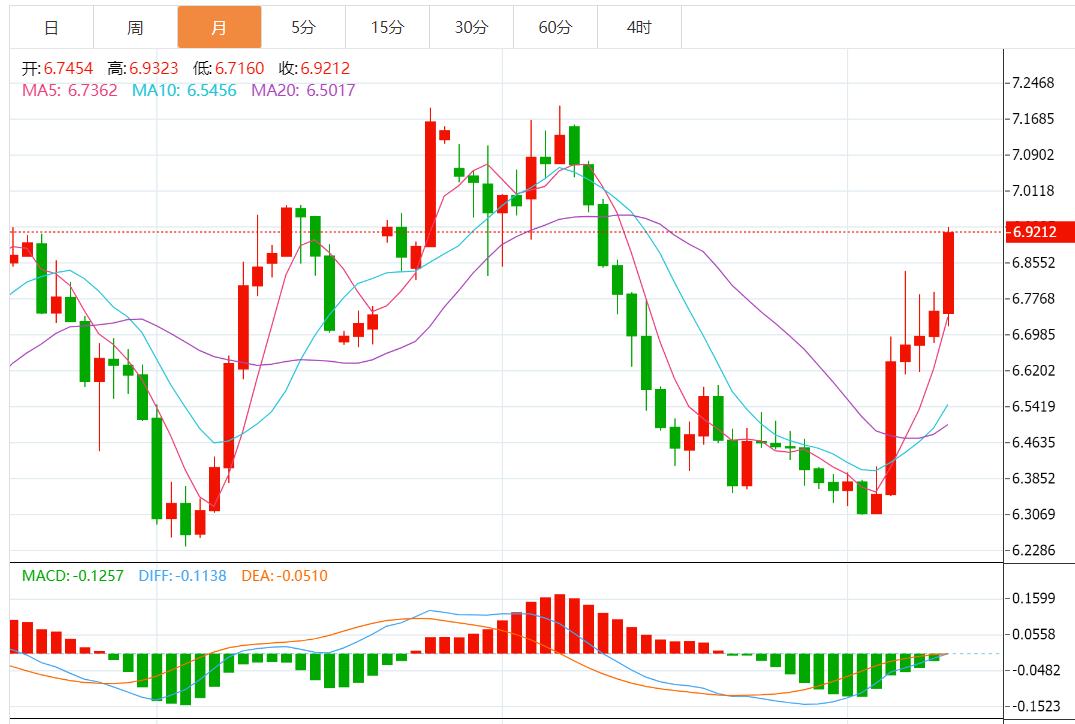Open the 4时 four-hour tab
The height and width of the screenshot is (724, 1075).
tap(639, 27)
